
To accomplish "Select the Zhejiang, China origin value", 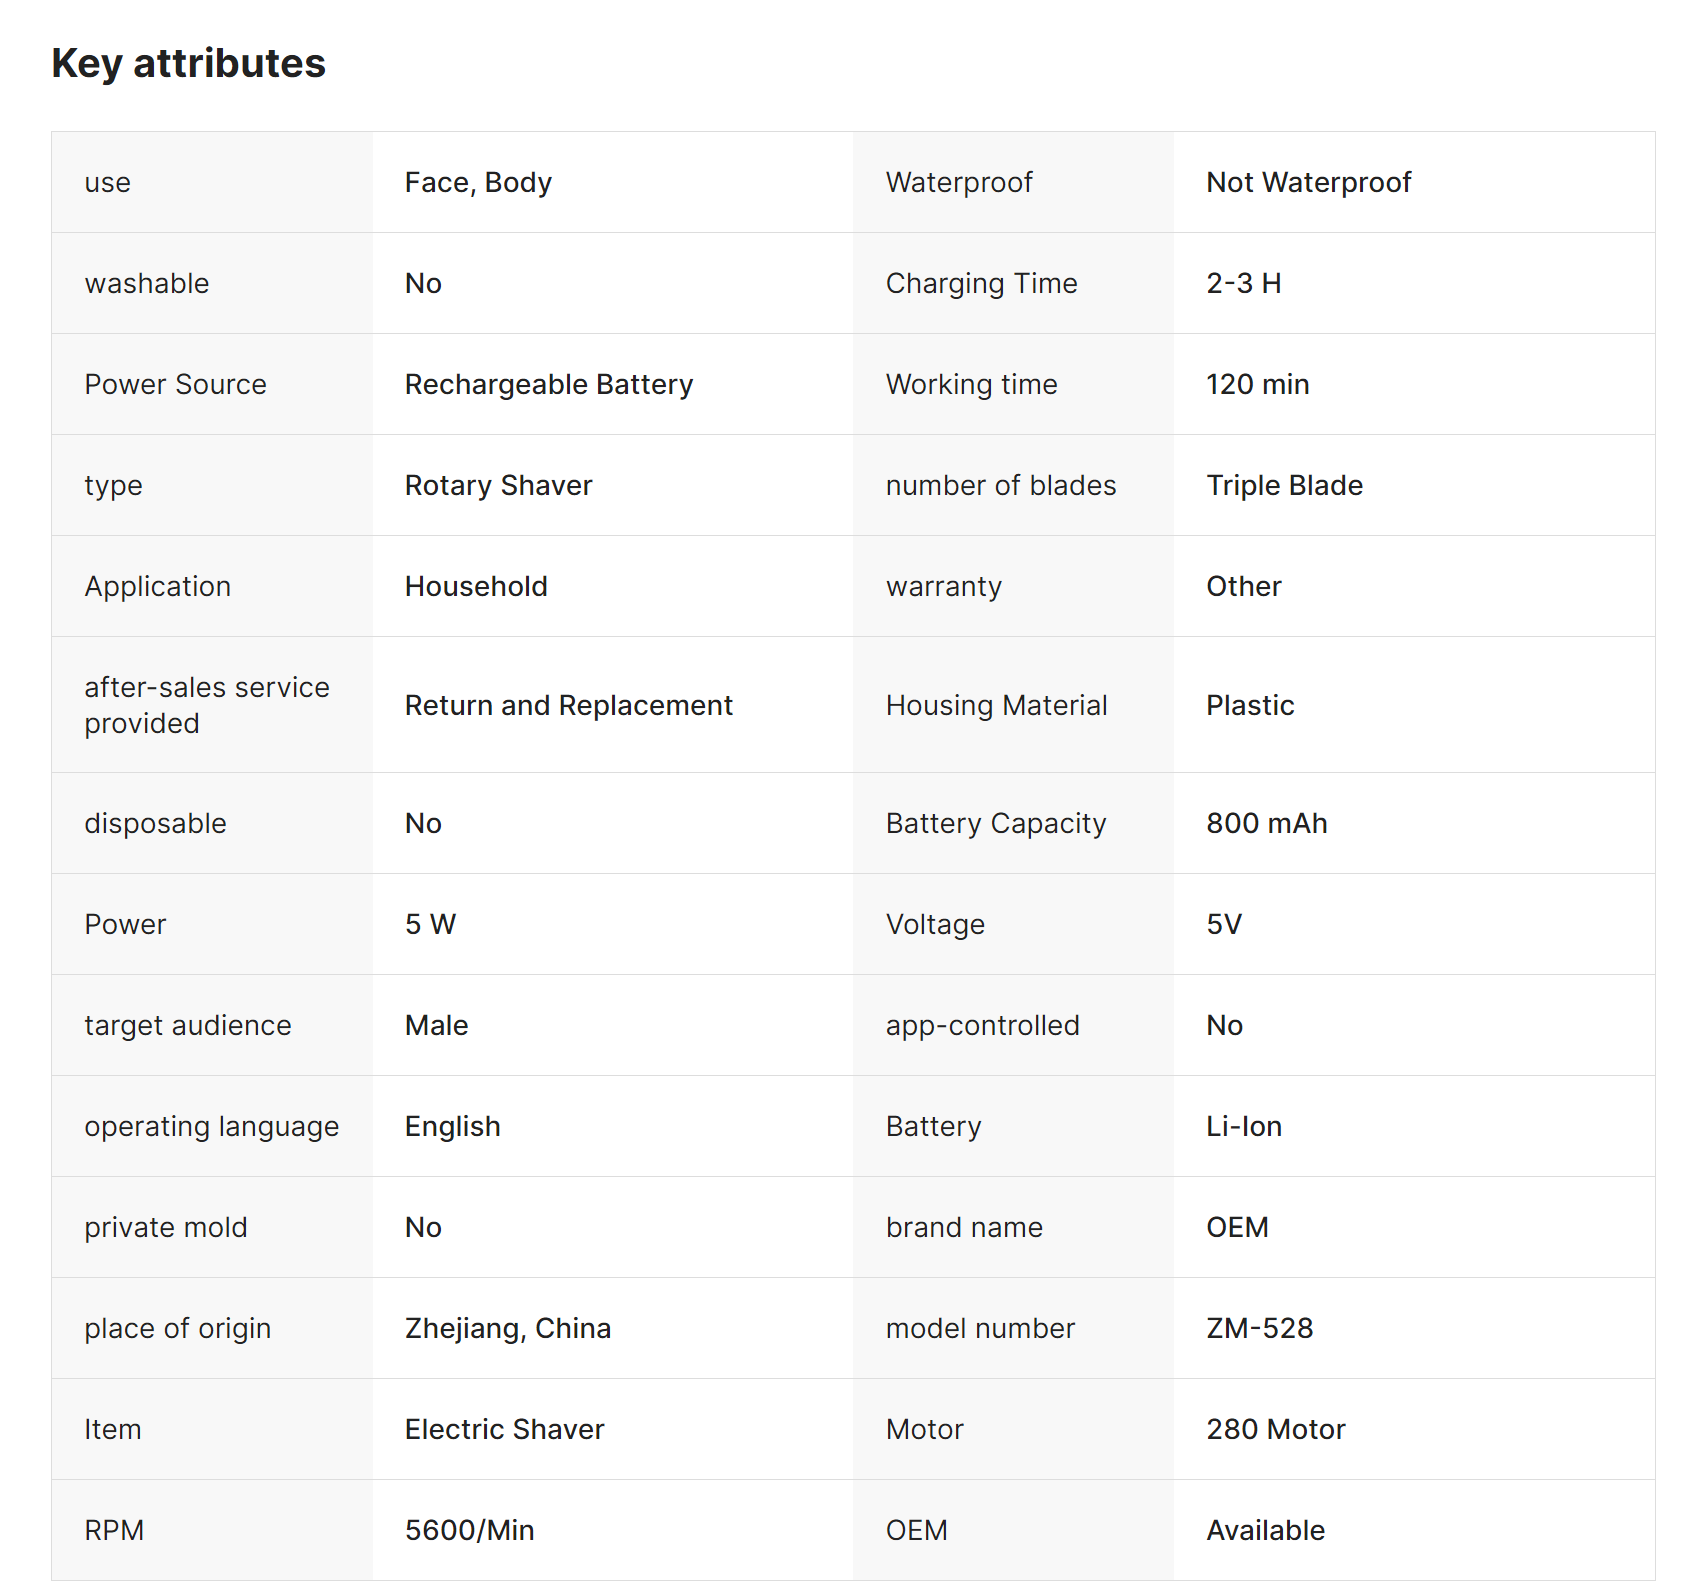I will click(x=507, y=1329).
